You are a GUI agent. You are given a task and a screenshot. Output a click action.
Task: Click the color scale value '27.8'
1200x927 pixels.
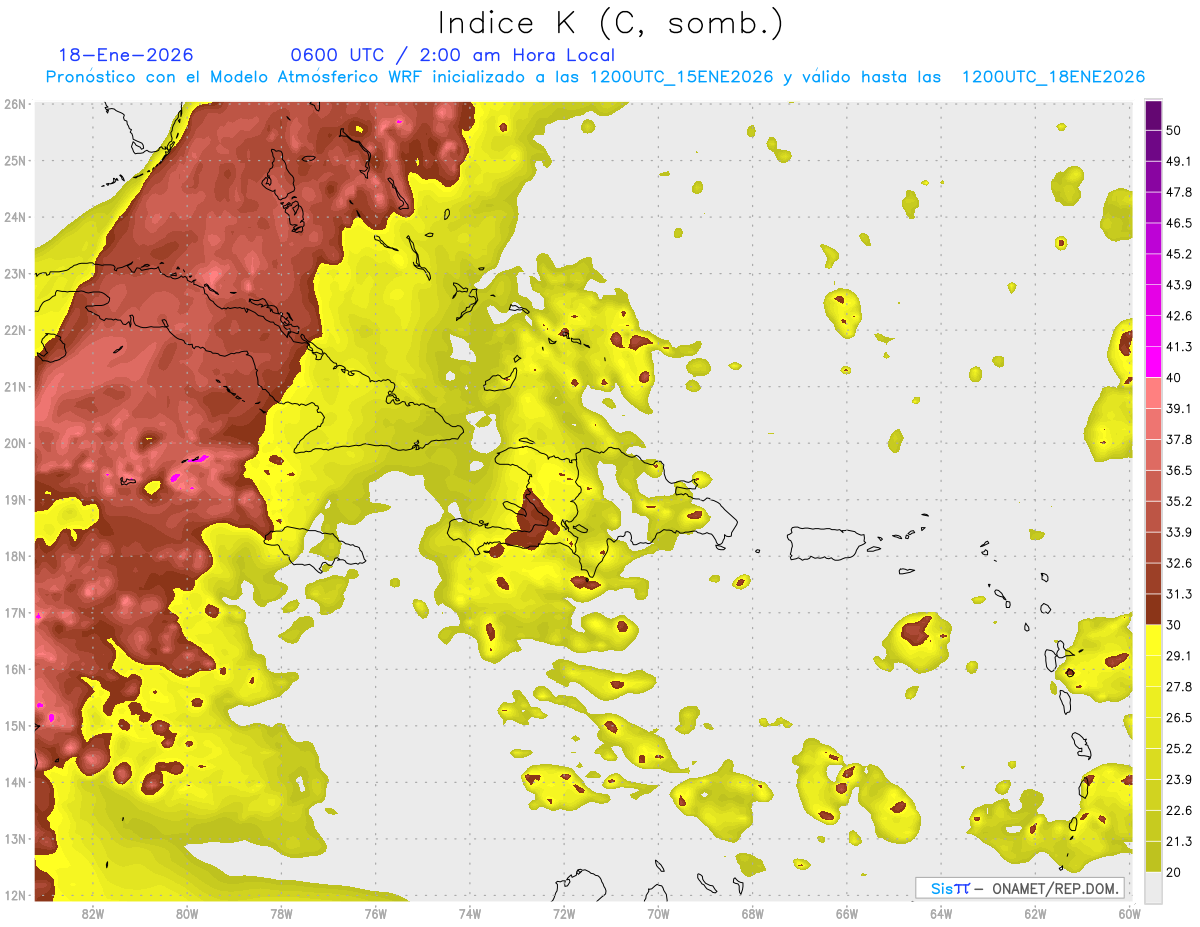coord(1178,686)
